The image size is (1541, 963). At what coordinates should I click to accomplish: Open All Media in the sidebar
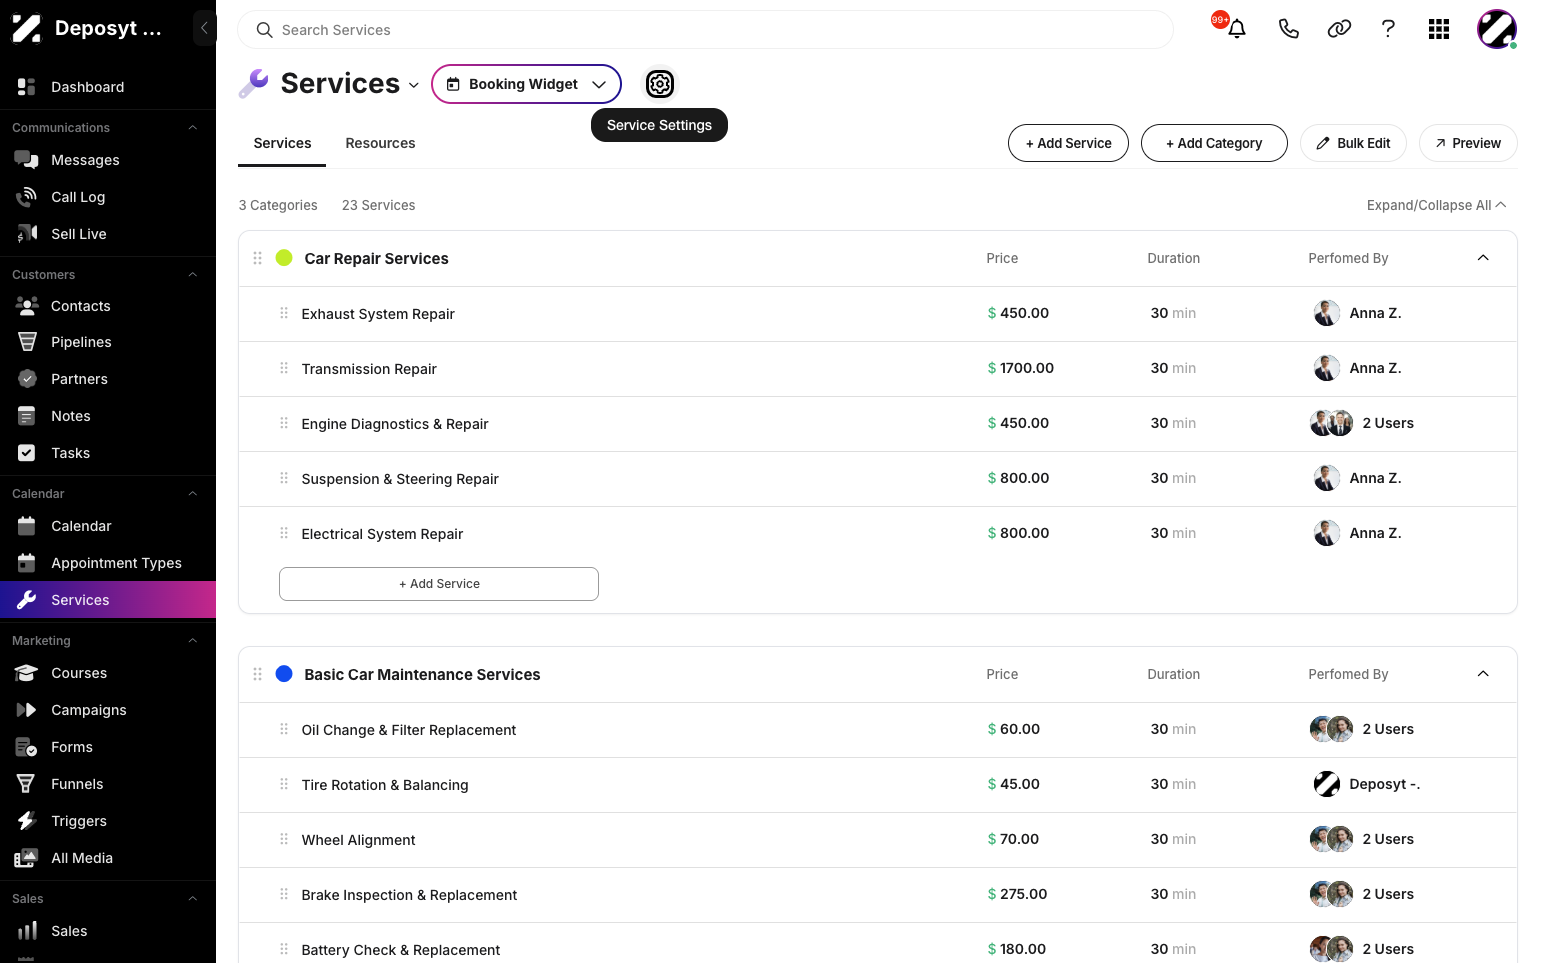tap(108, 858)
